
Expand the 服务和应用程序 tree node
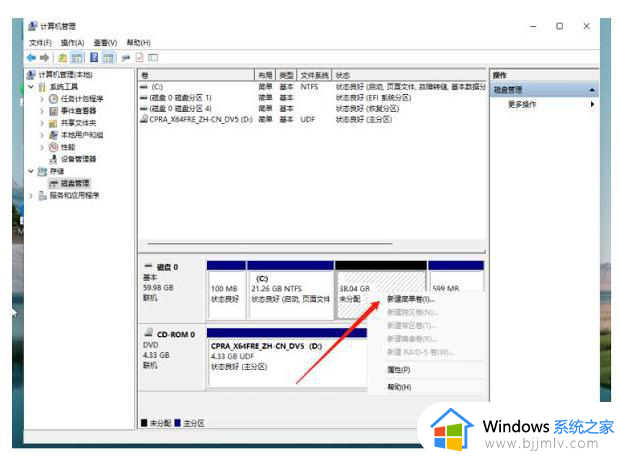click(x=31, y=195)
